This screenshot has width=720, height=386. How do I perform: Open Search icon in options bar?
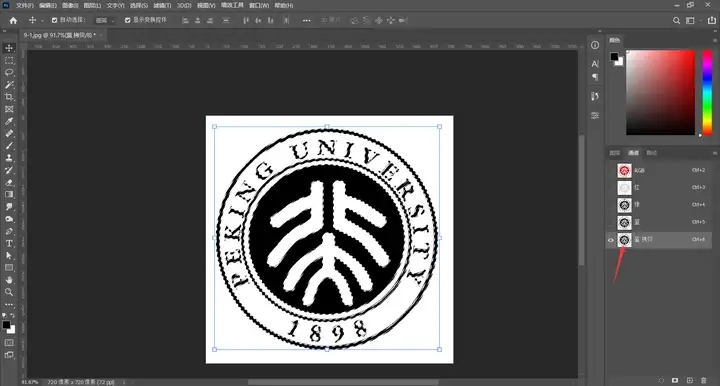(676, 20)
